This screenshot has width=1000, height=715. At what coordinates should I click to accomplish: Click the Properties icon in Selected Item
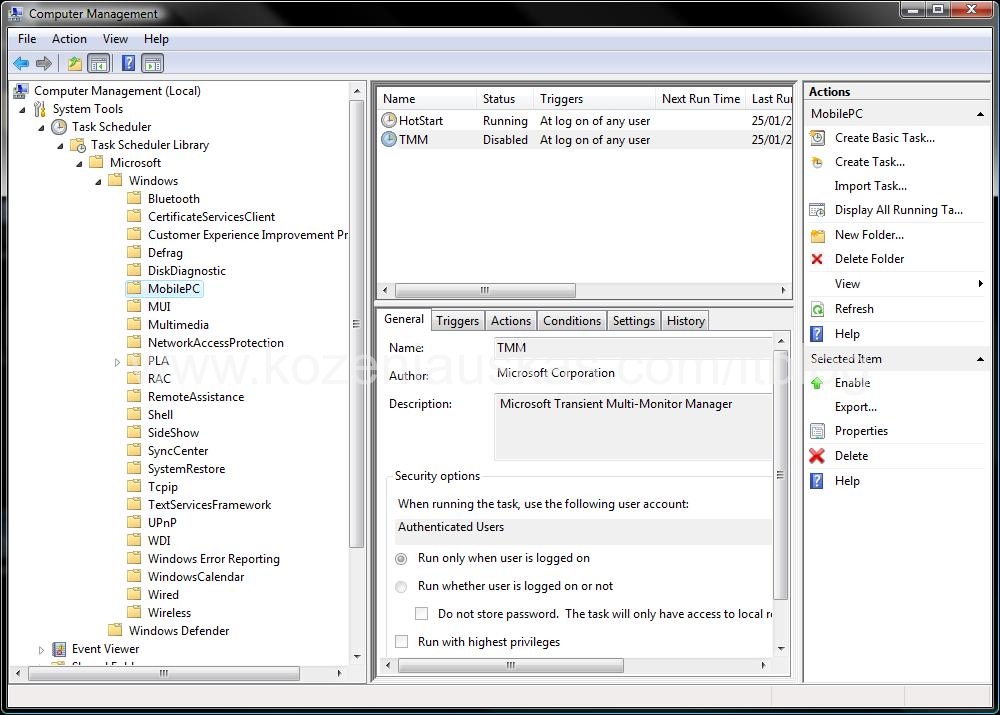point(817,431)
